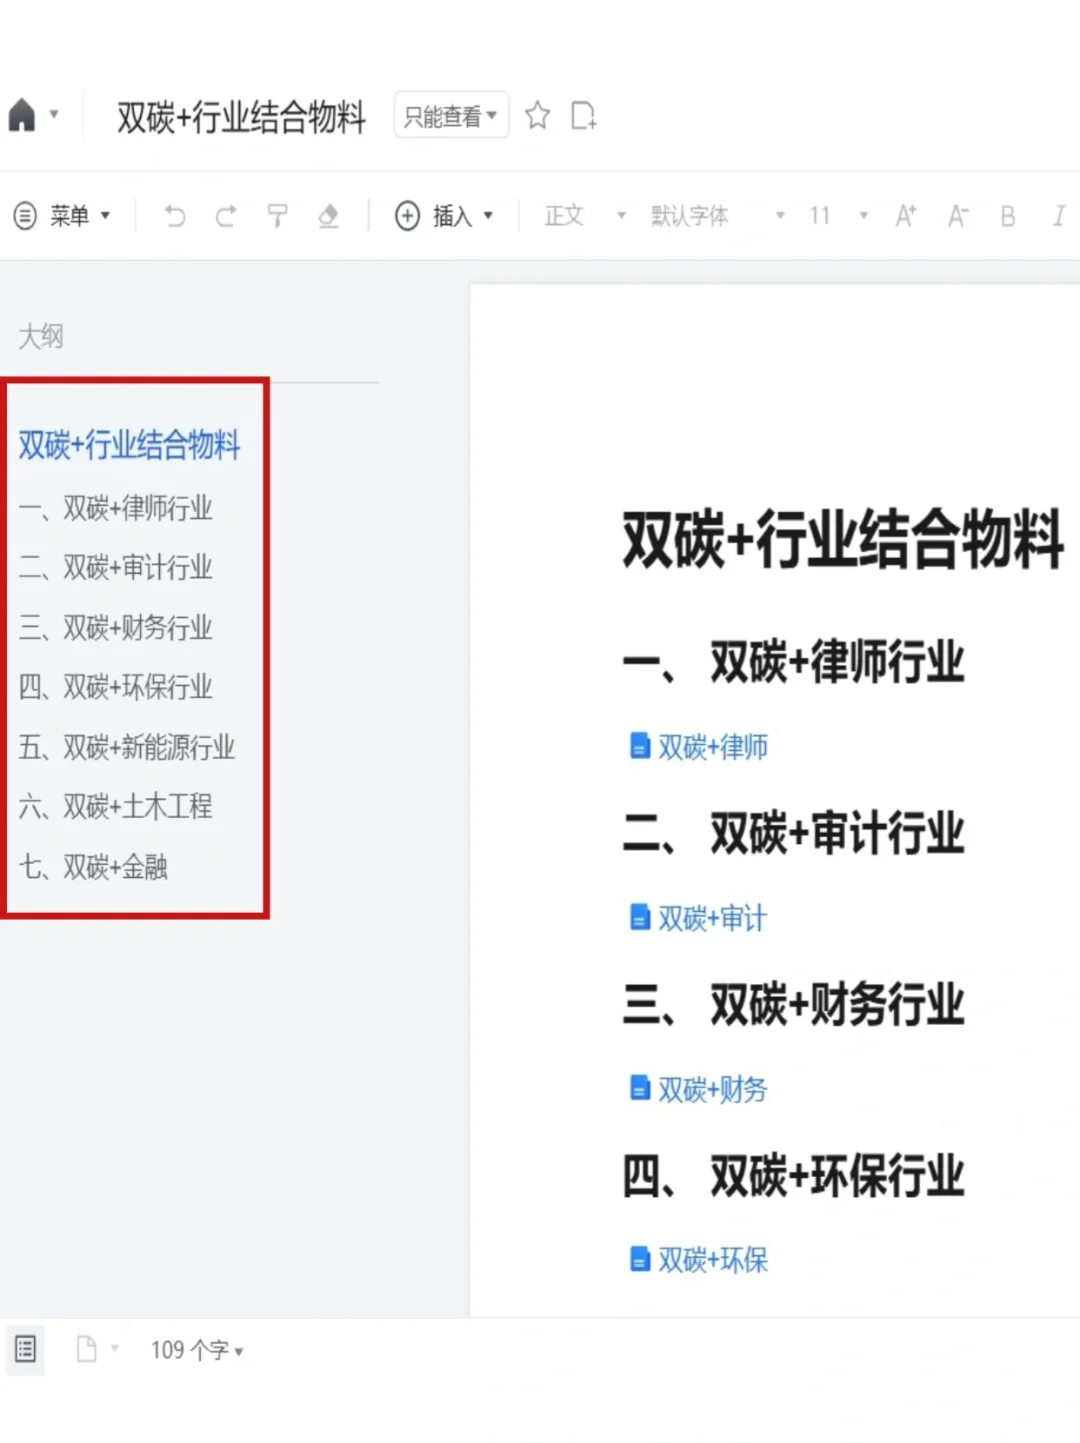Increase font size with A+ icon
Image resolution: width=1080 pixels, height=1443 pixels.
pyautogui.click(x=906, y=216)
